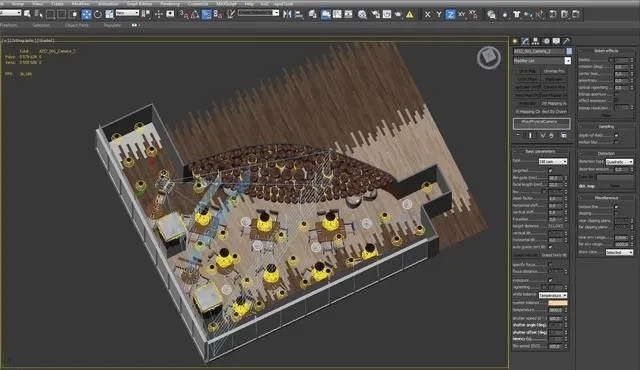Toggle the clipping checkbox

click(x=616, y=213)
